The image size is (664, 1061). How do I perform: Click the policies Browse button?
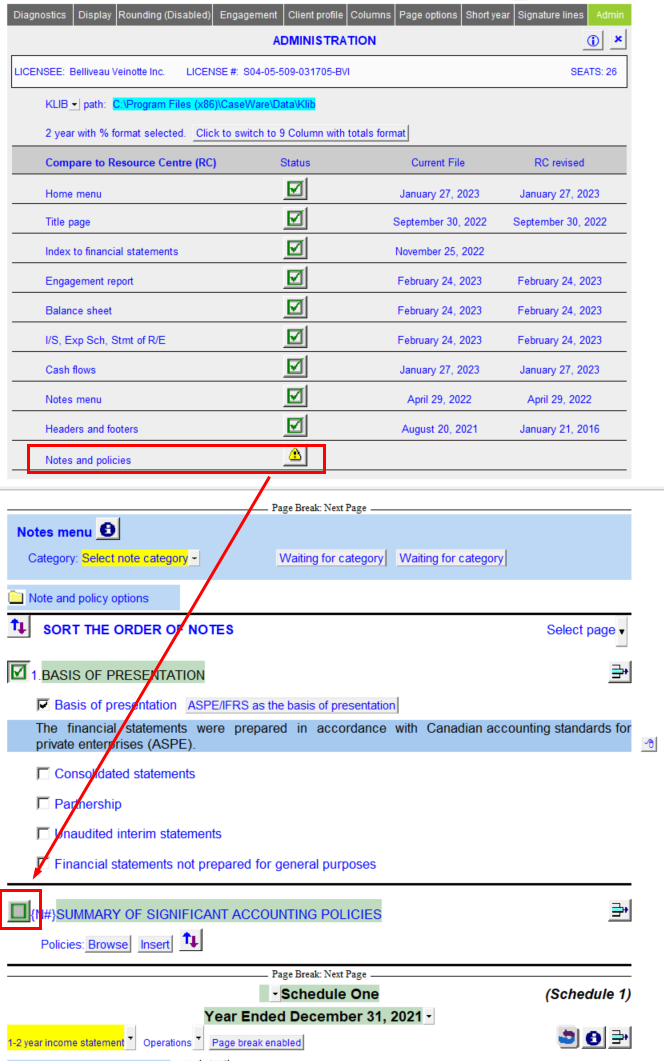[108, 945]
